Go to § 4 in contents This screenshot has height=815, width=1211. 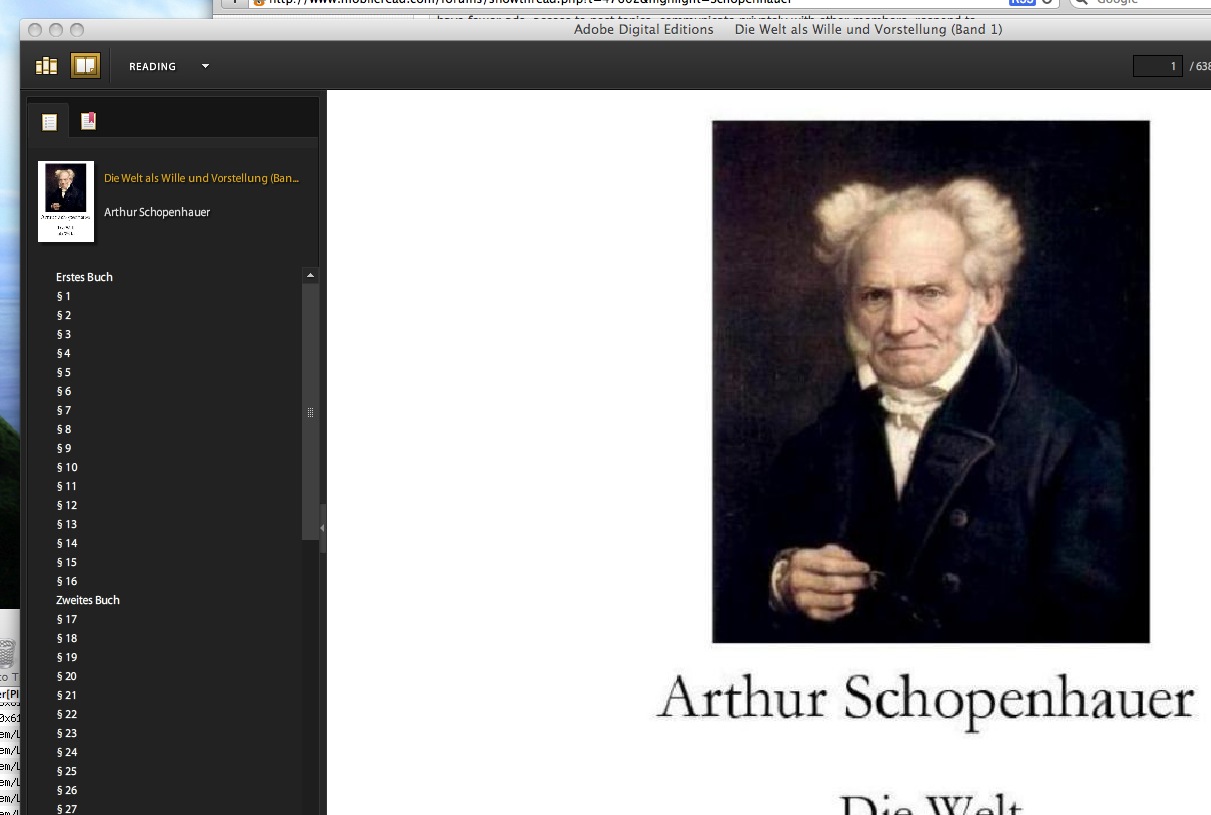[x=64, y=353]
